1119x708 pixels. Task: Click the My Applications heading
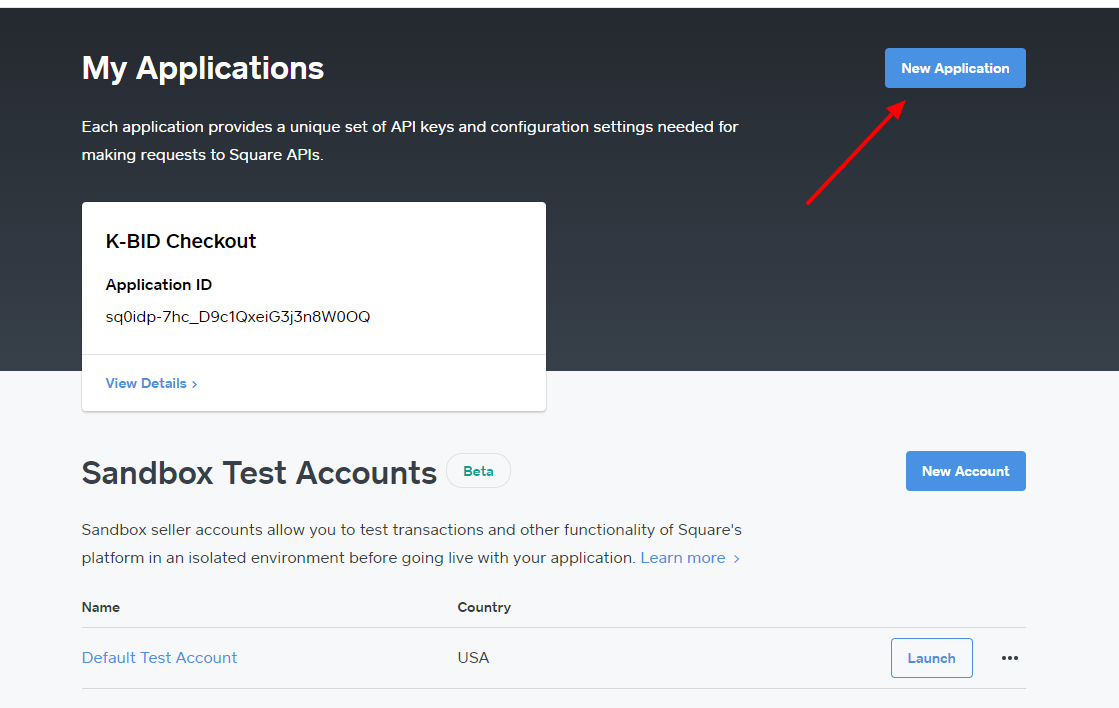[203, 68]
